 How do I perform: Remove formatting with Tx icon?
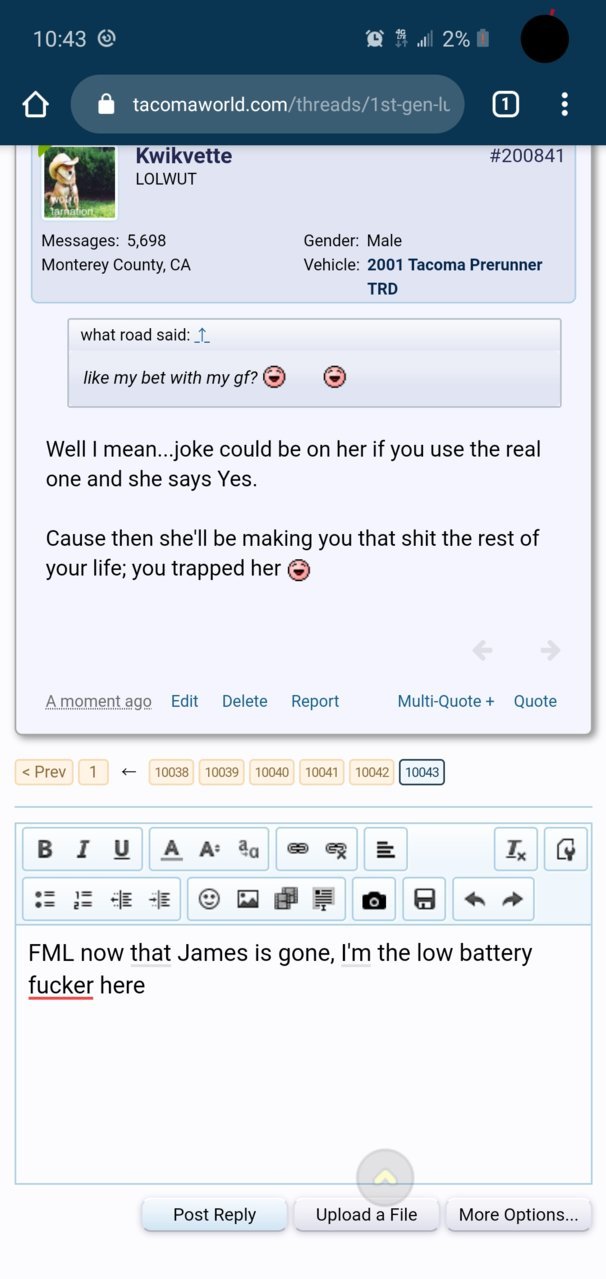pos(516,850)
